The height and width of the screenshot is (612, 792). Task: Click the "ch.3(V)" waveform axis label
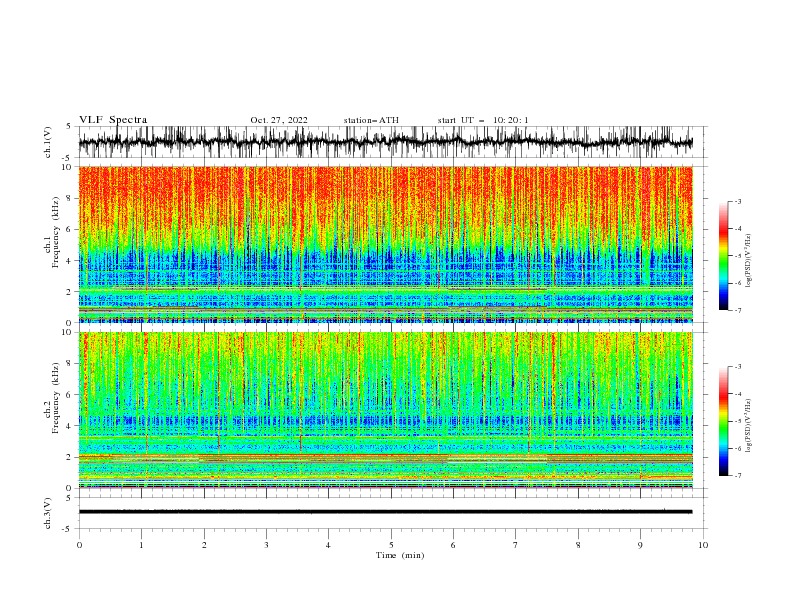[48, 513]
